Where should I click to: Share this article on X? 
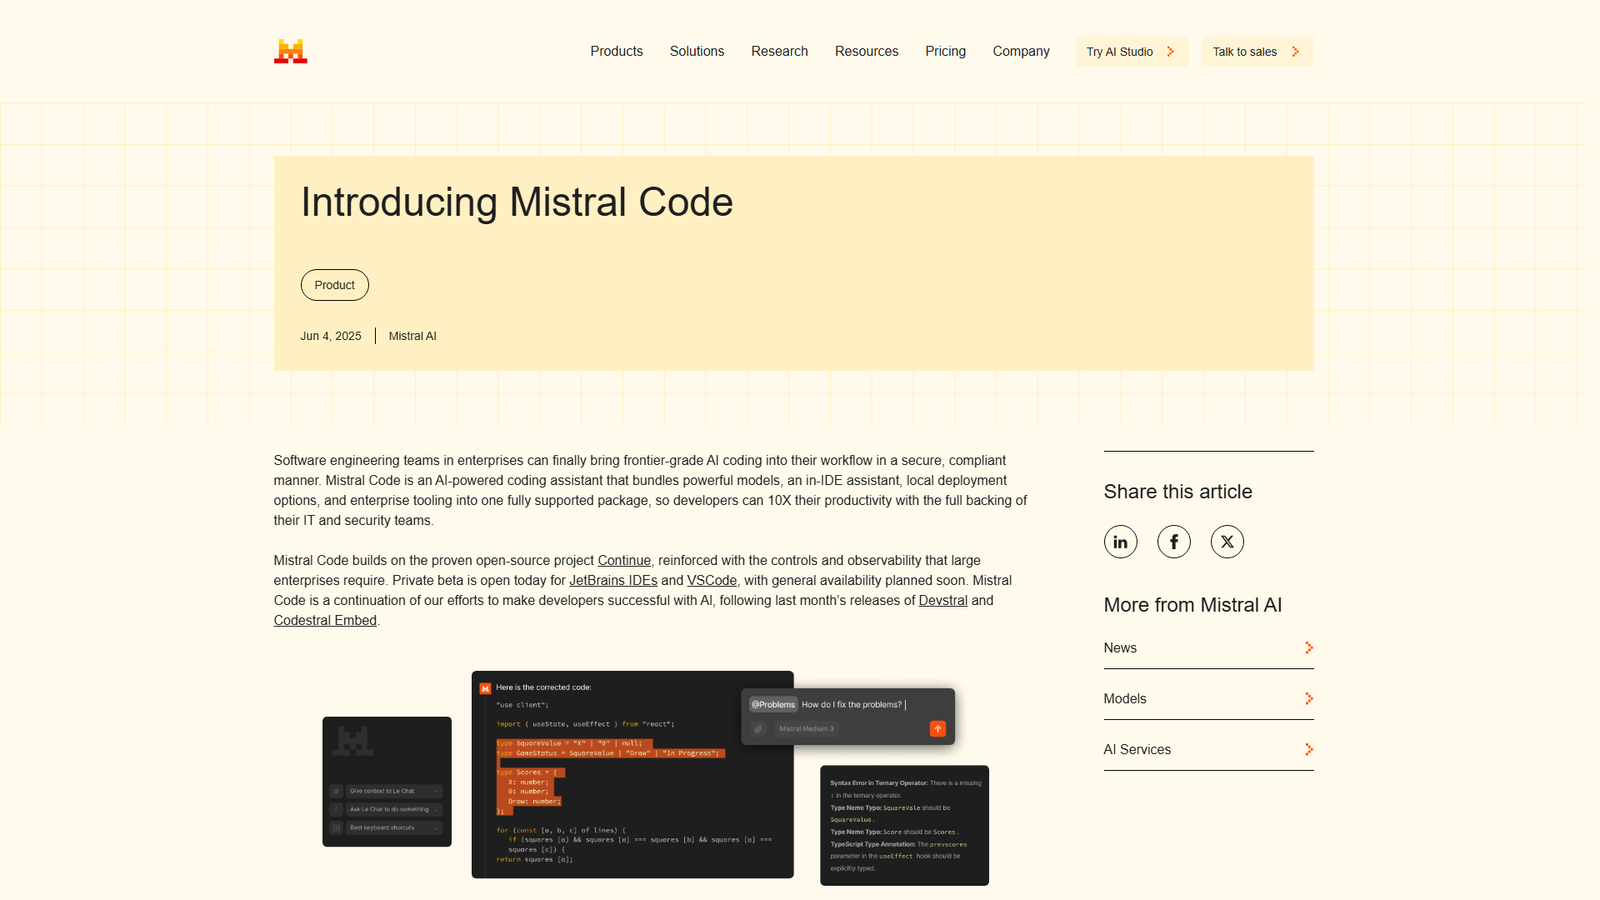click(1227, 541)
